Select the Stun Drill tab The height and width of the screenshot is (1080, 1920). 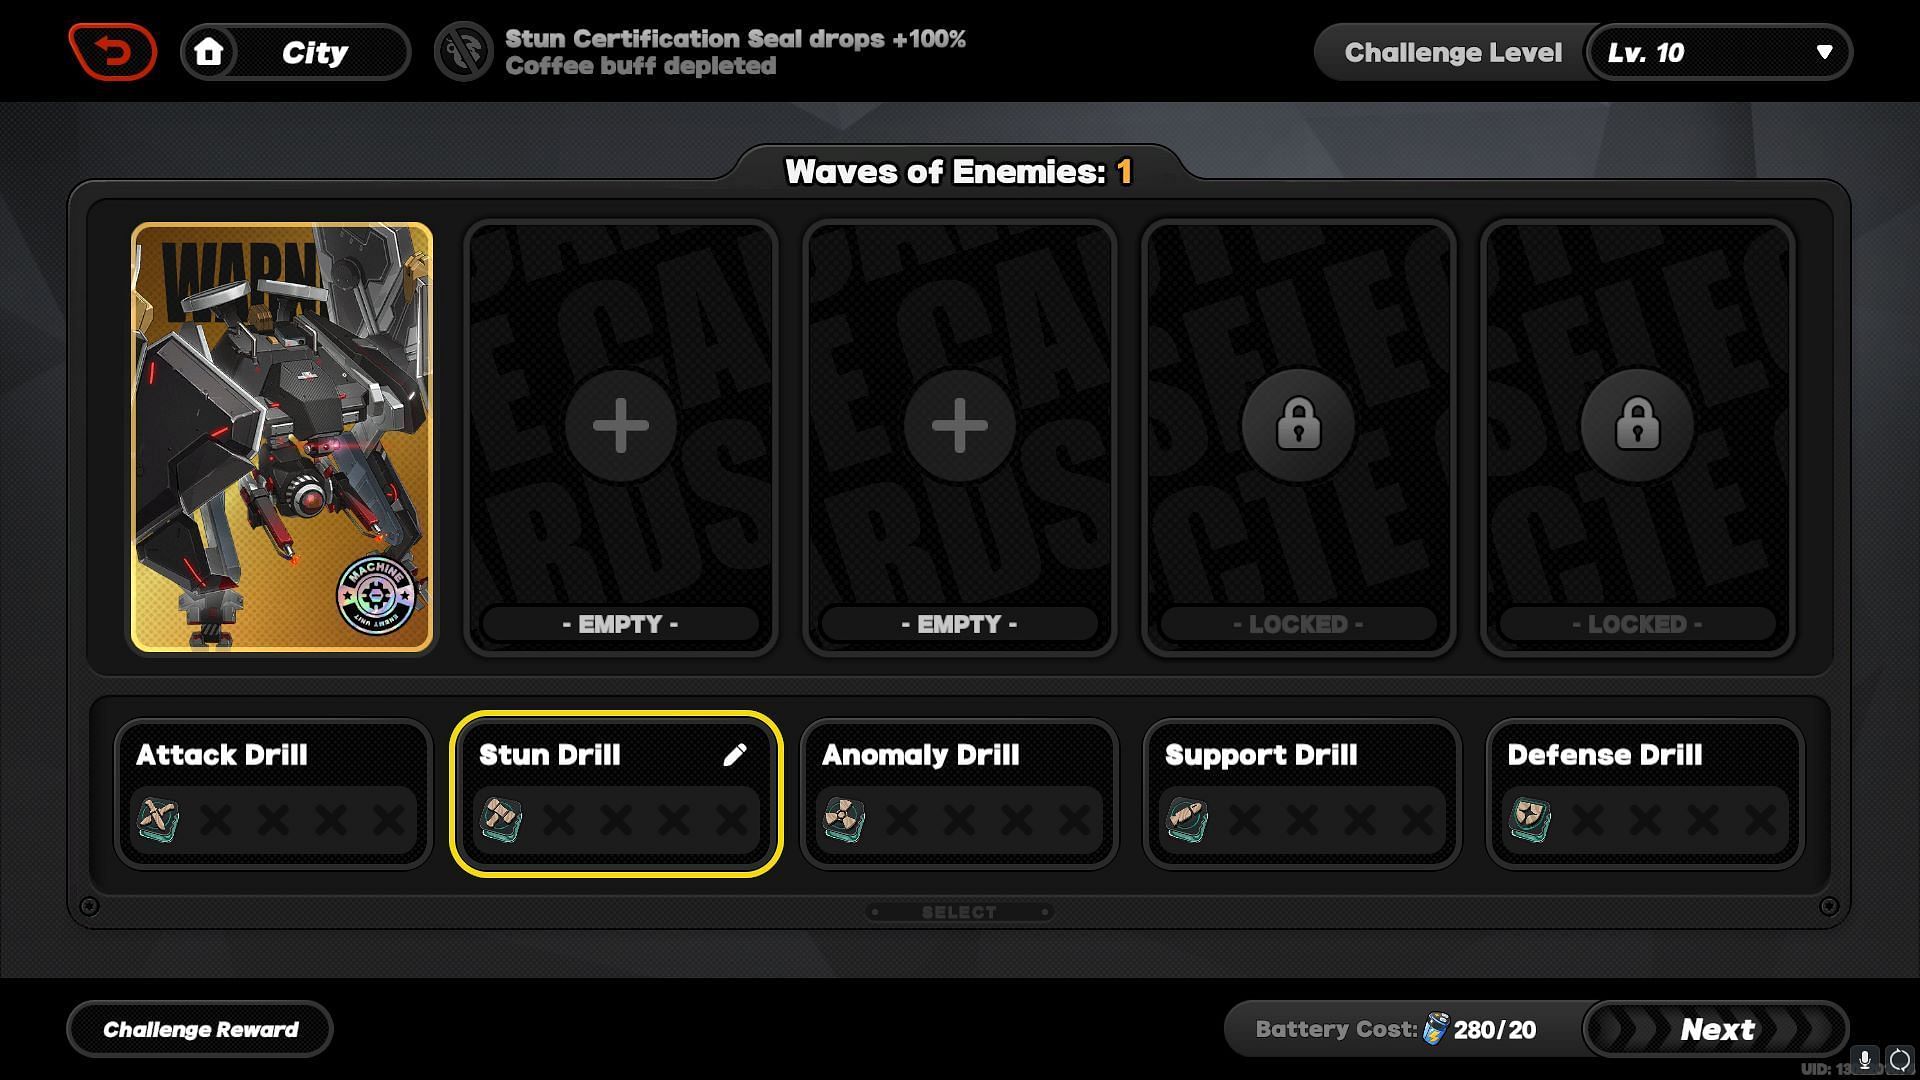coord(617,791)
